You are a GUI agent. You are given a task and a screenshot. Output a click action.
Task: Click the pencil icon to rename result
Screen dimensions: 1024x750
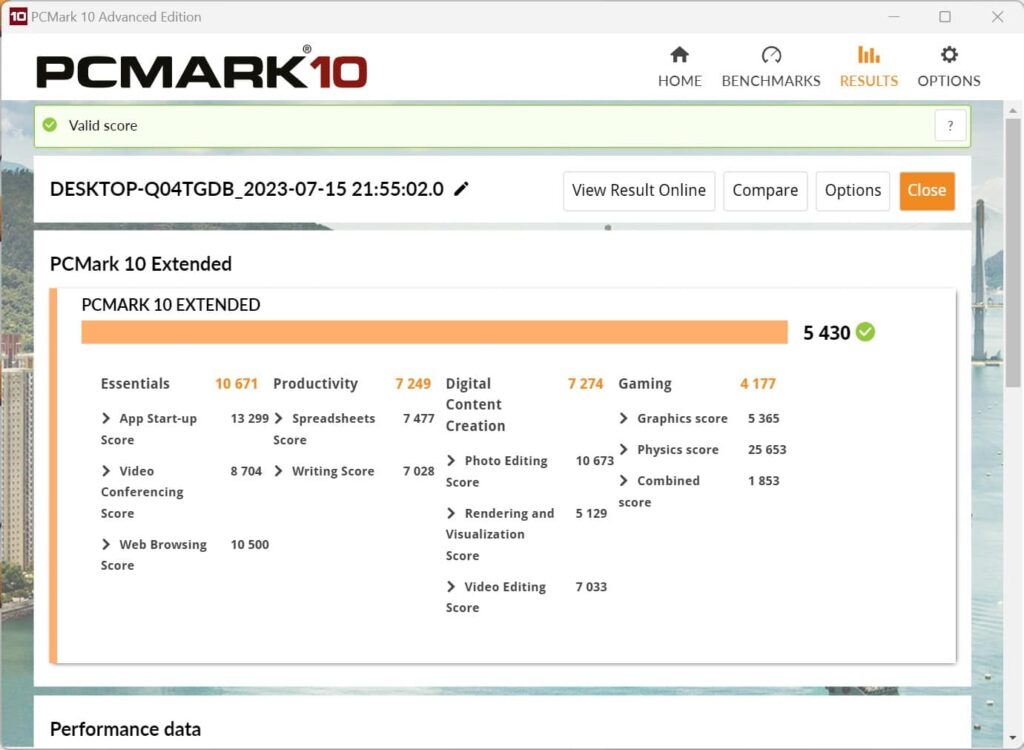click(461, 189)
